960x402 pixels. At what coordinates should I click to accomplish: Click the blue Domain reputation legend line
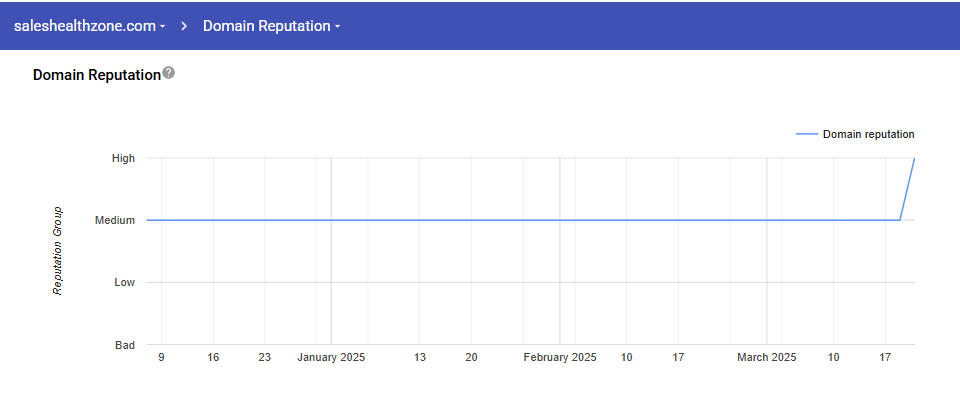tap(806, 134)
